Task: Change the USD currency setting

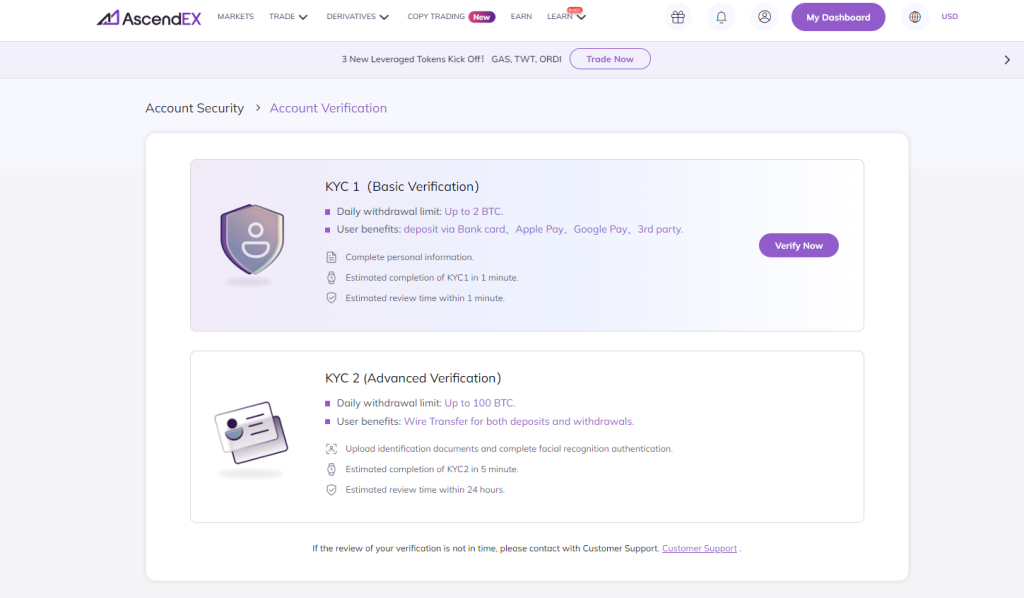Action: 949,16
